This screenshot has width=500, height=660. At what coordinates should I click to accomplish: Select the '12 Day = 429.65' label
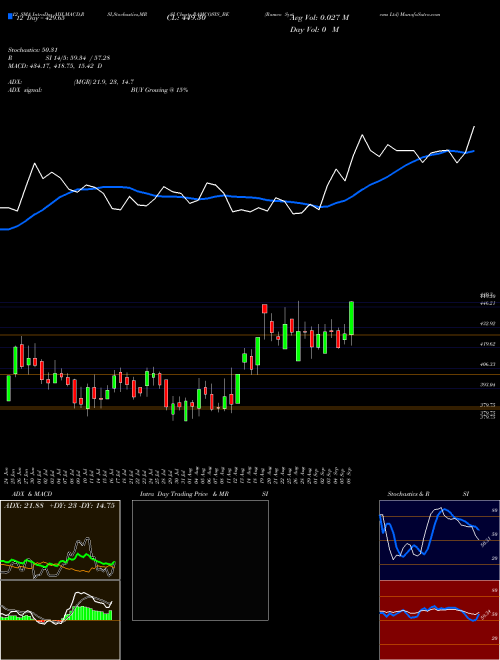point(39,19)
